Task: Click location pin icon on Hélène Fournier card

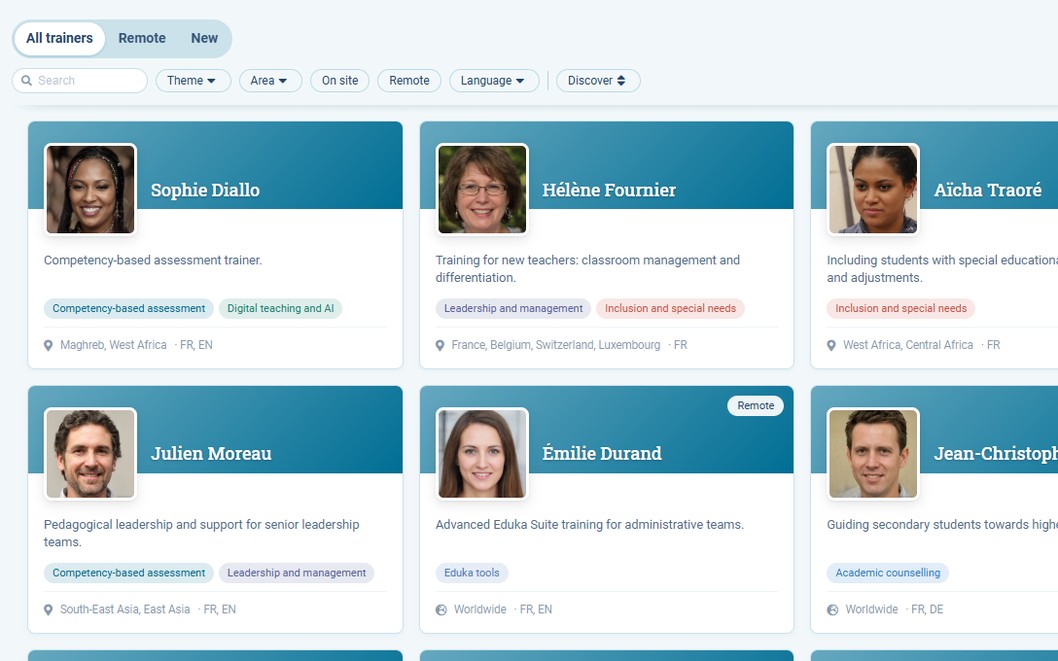Action: 440,345
